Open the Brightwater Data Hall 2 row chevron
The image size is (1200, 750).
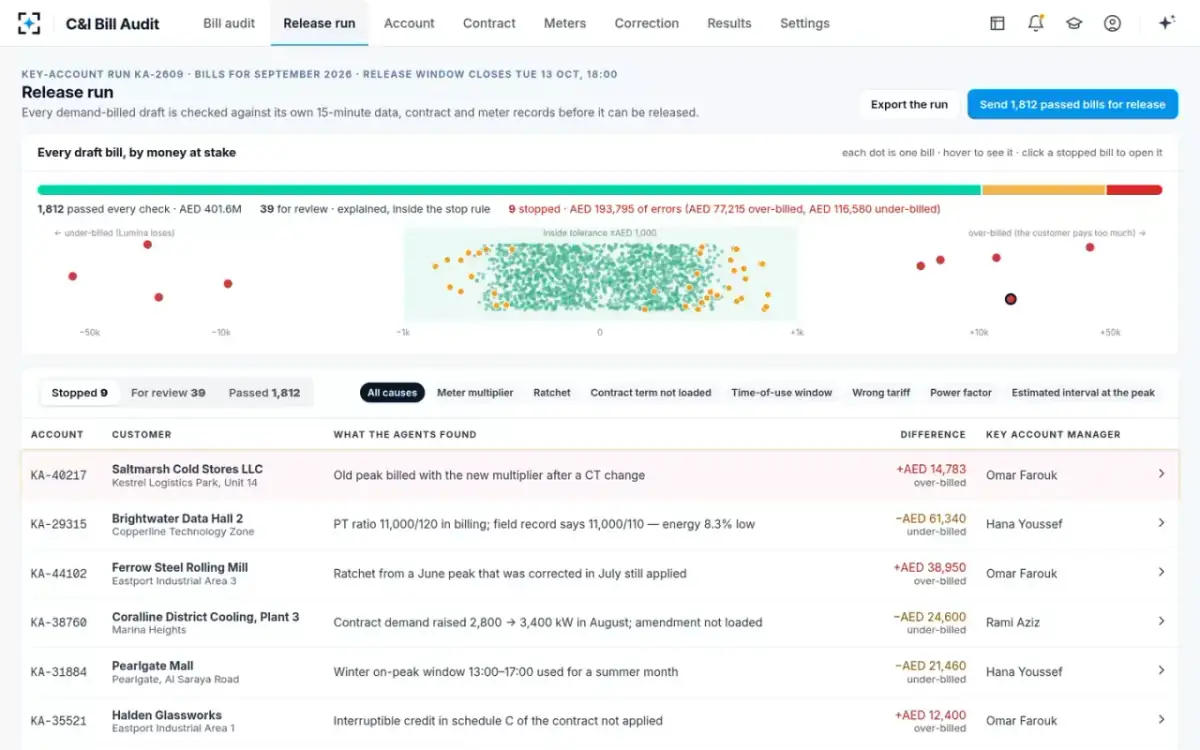tap(1161, 523)
